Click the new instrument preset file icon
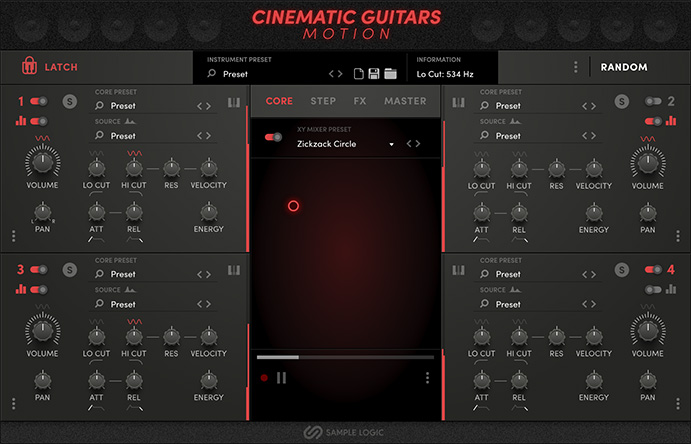This screenshot has width=691, height=444. pyautogui.click(x=358, y=74)
